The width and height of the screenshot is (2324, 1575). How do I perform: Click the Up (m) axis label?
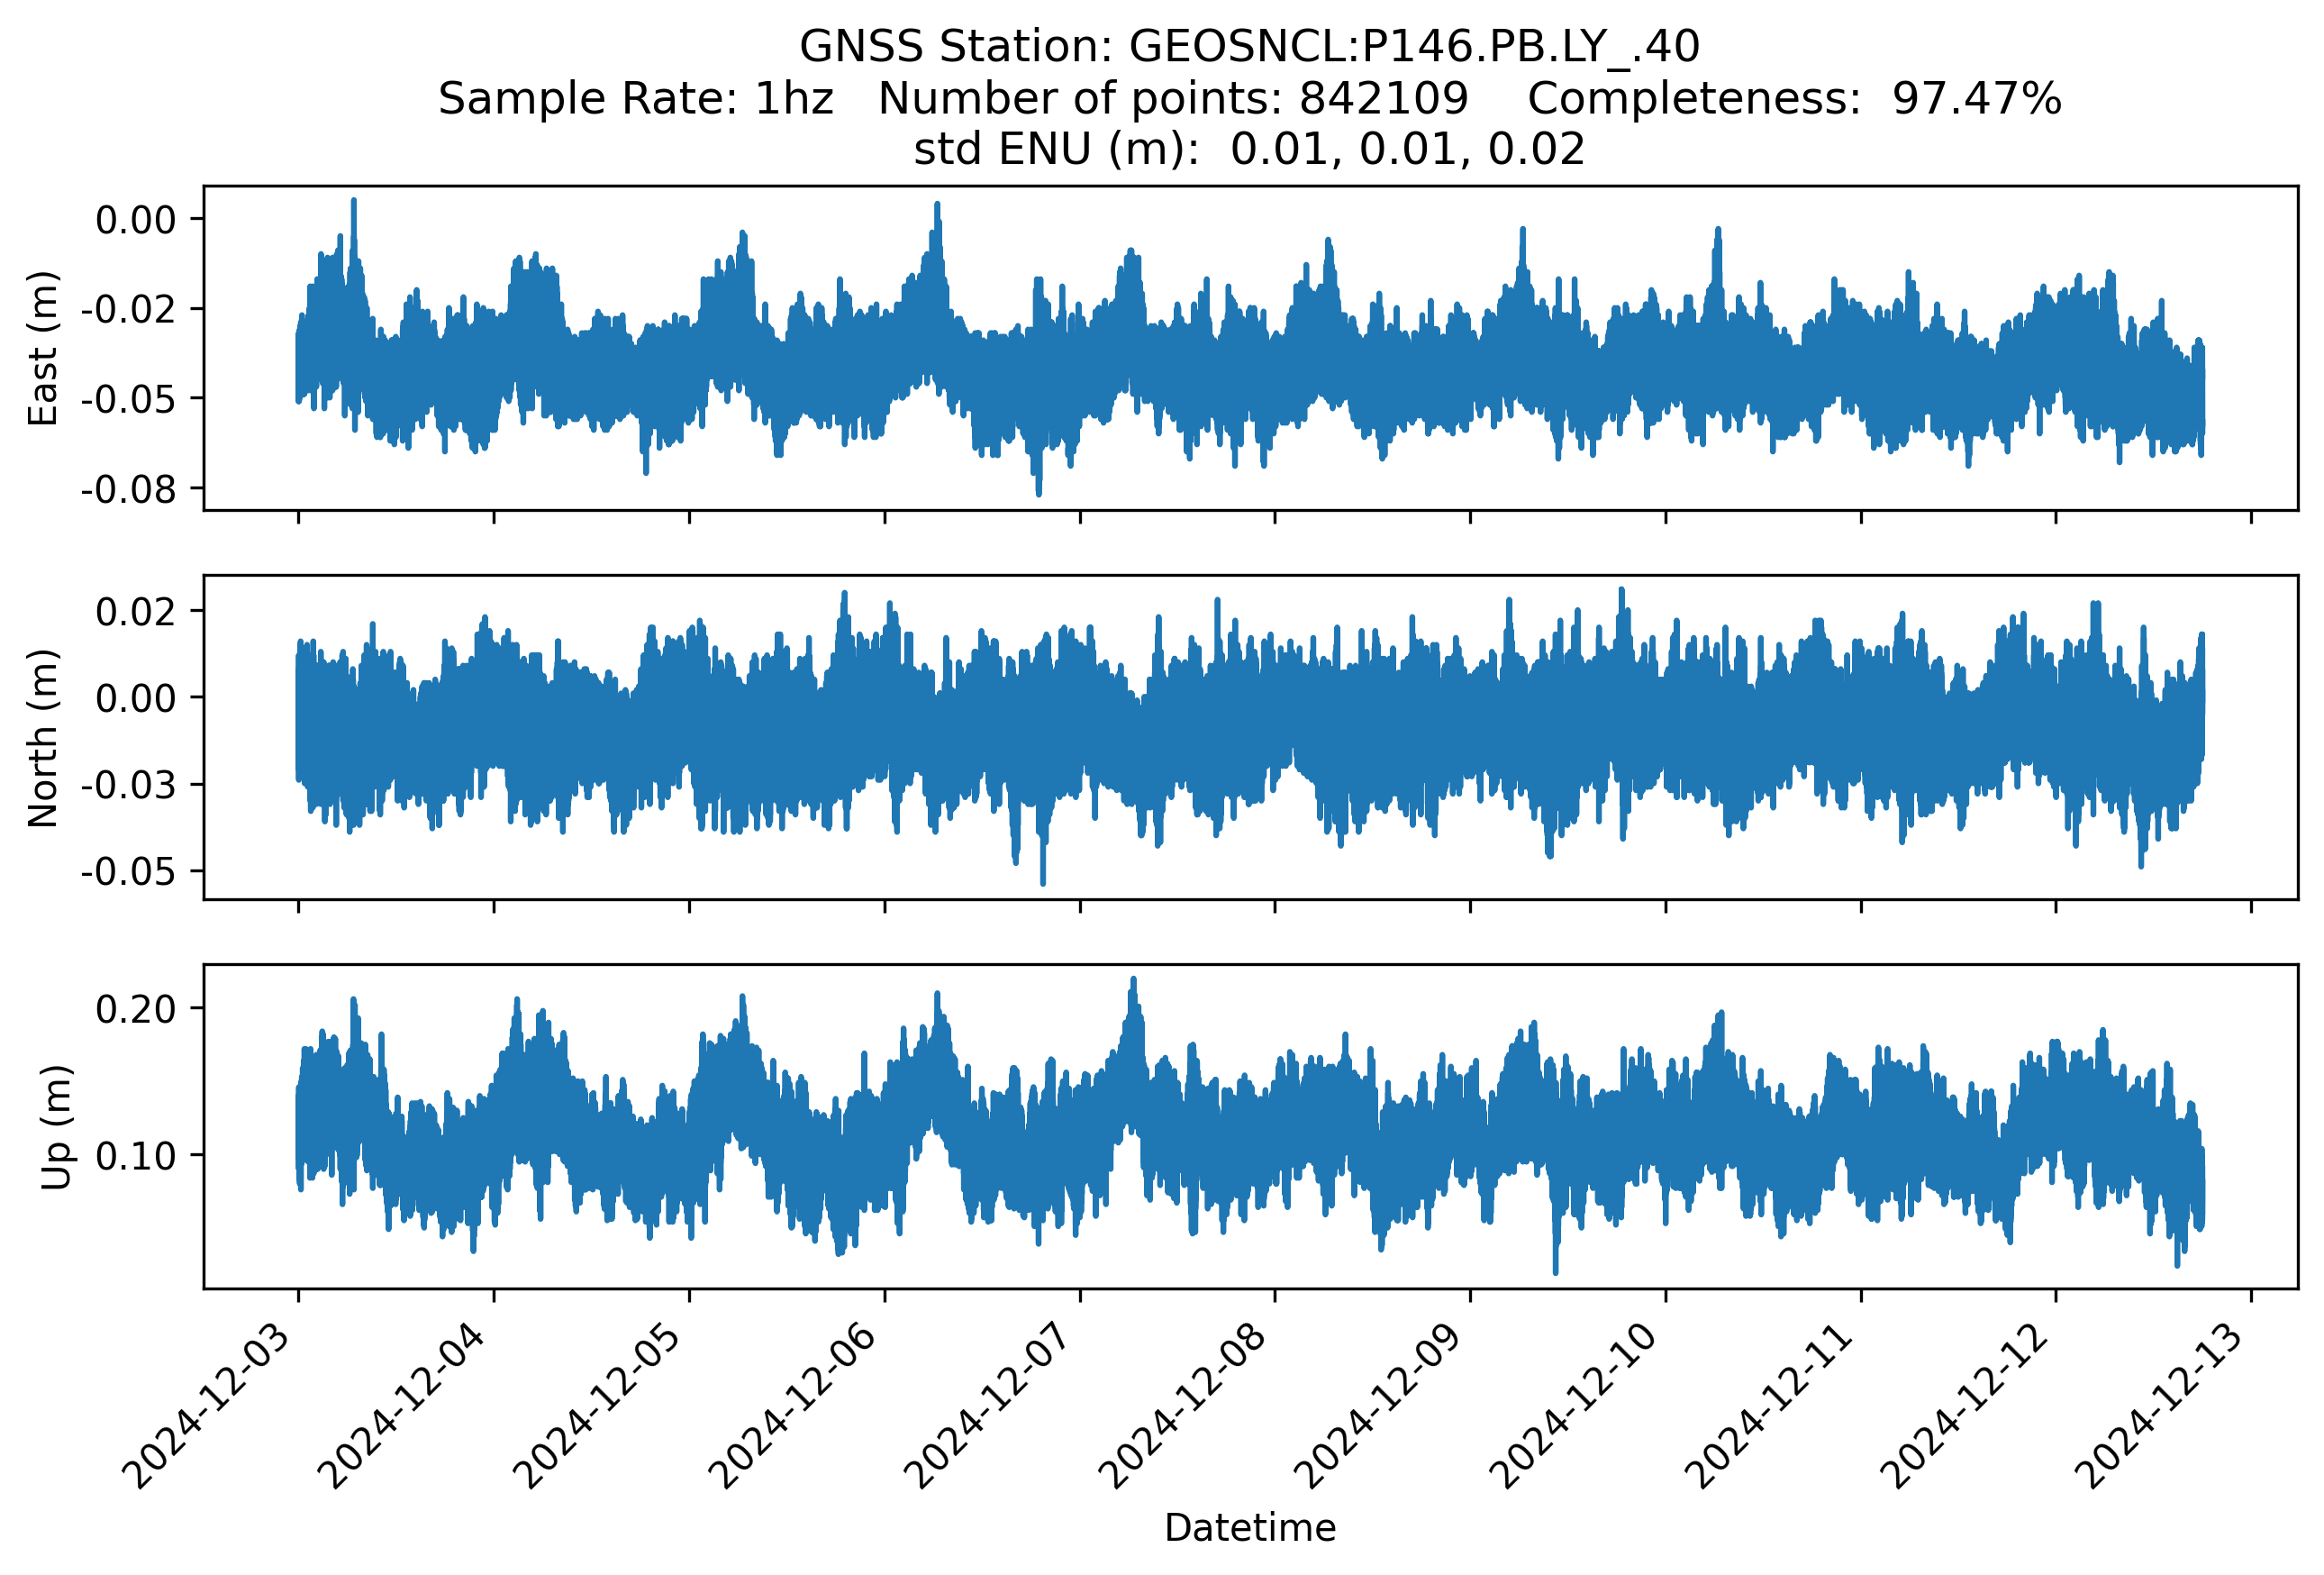(x=56, y=1126)
